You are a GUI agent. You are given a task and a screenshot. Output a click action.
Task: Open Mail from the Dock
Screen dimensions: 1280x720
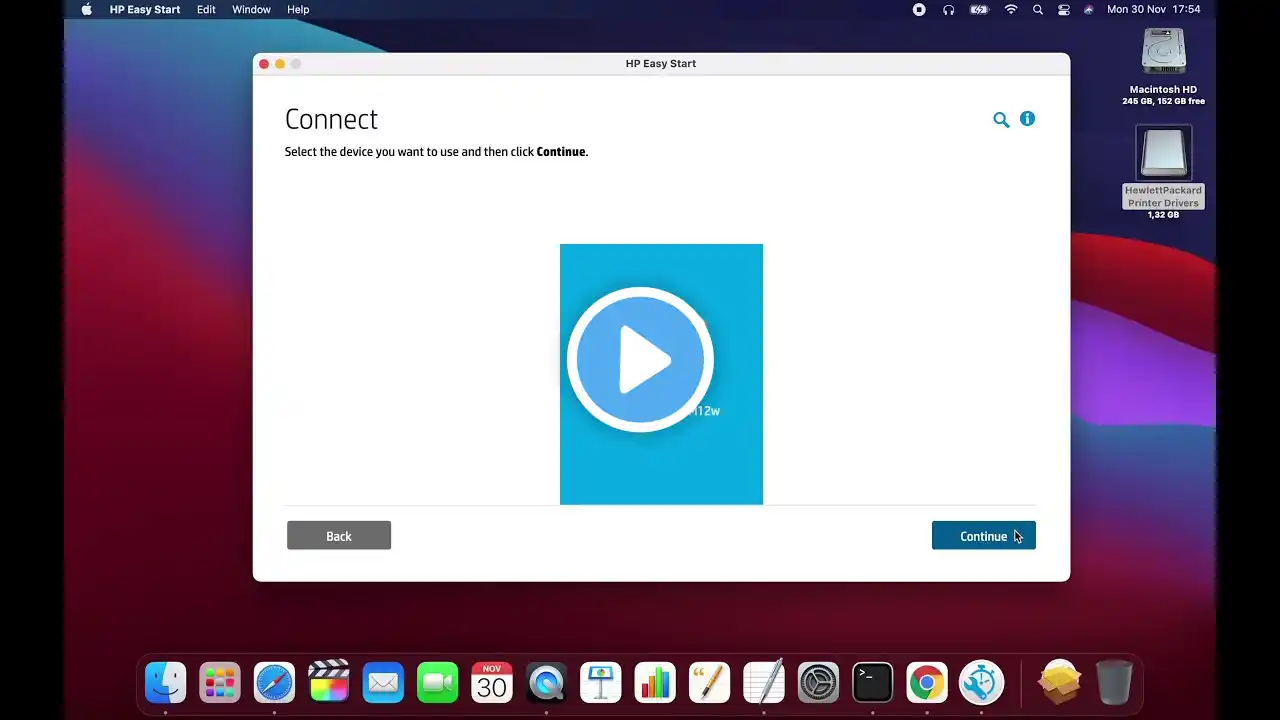click(x=383, y=683)
